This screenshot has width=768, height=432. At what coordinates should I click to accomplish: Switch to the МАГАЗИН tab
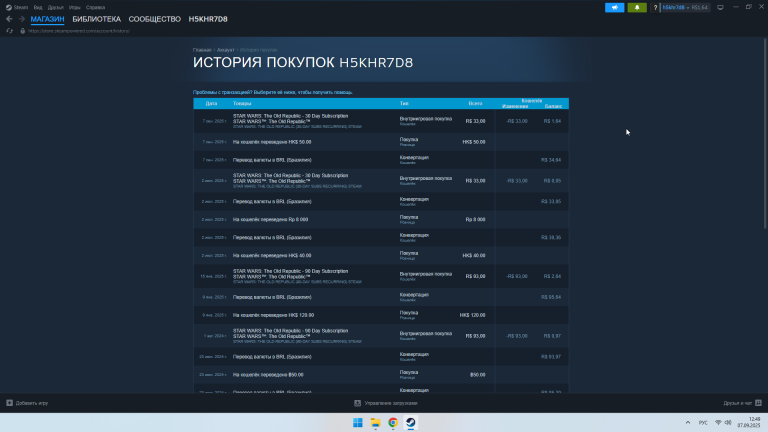point(47,19)
